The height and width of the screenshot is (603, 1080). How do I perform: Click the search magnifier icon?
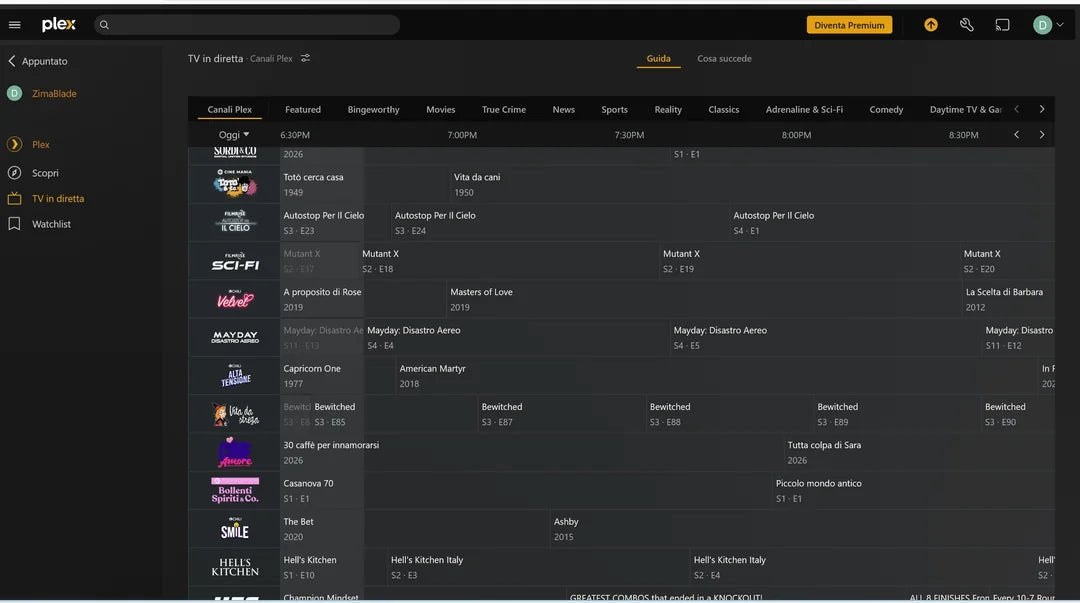point(104,25)
